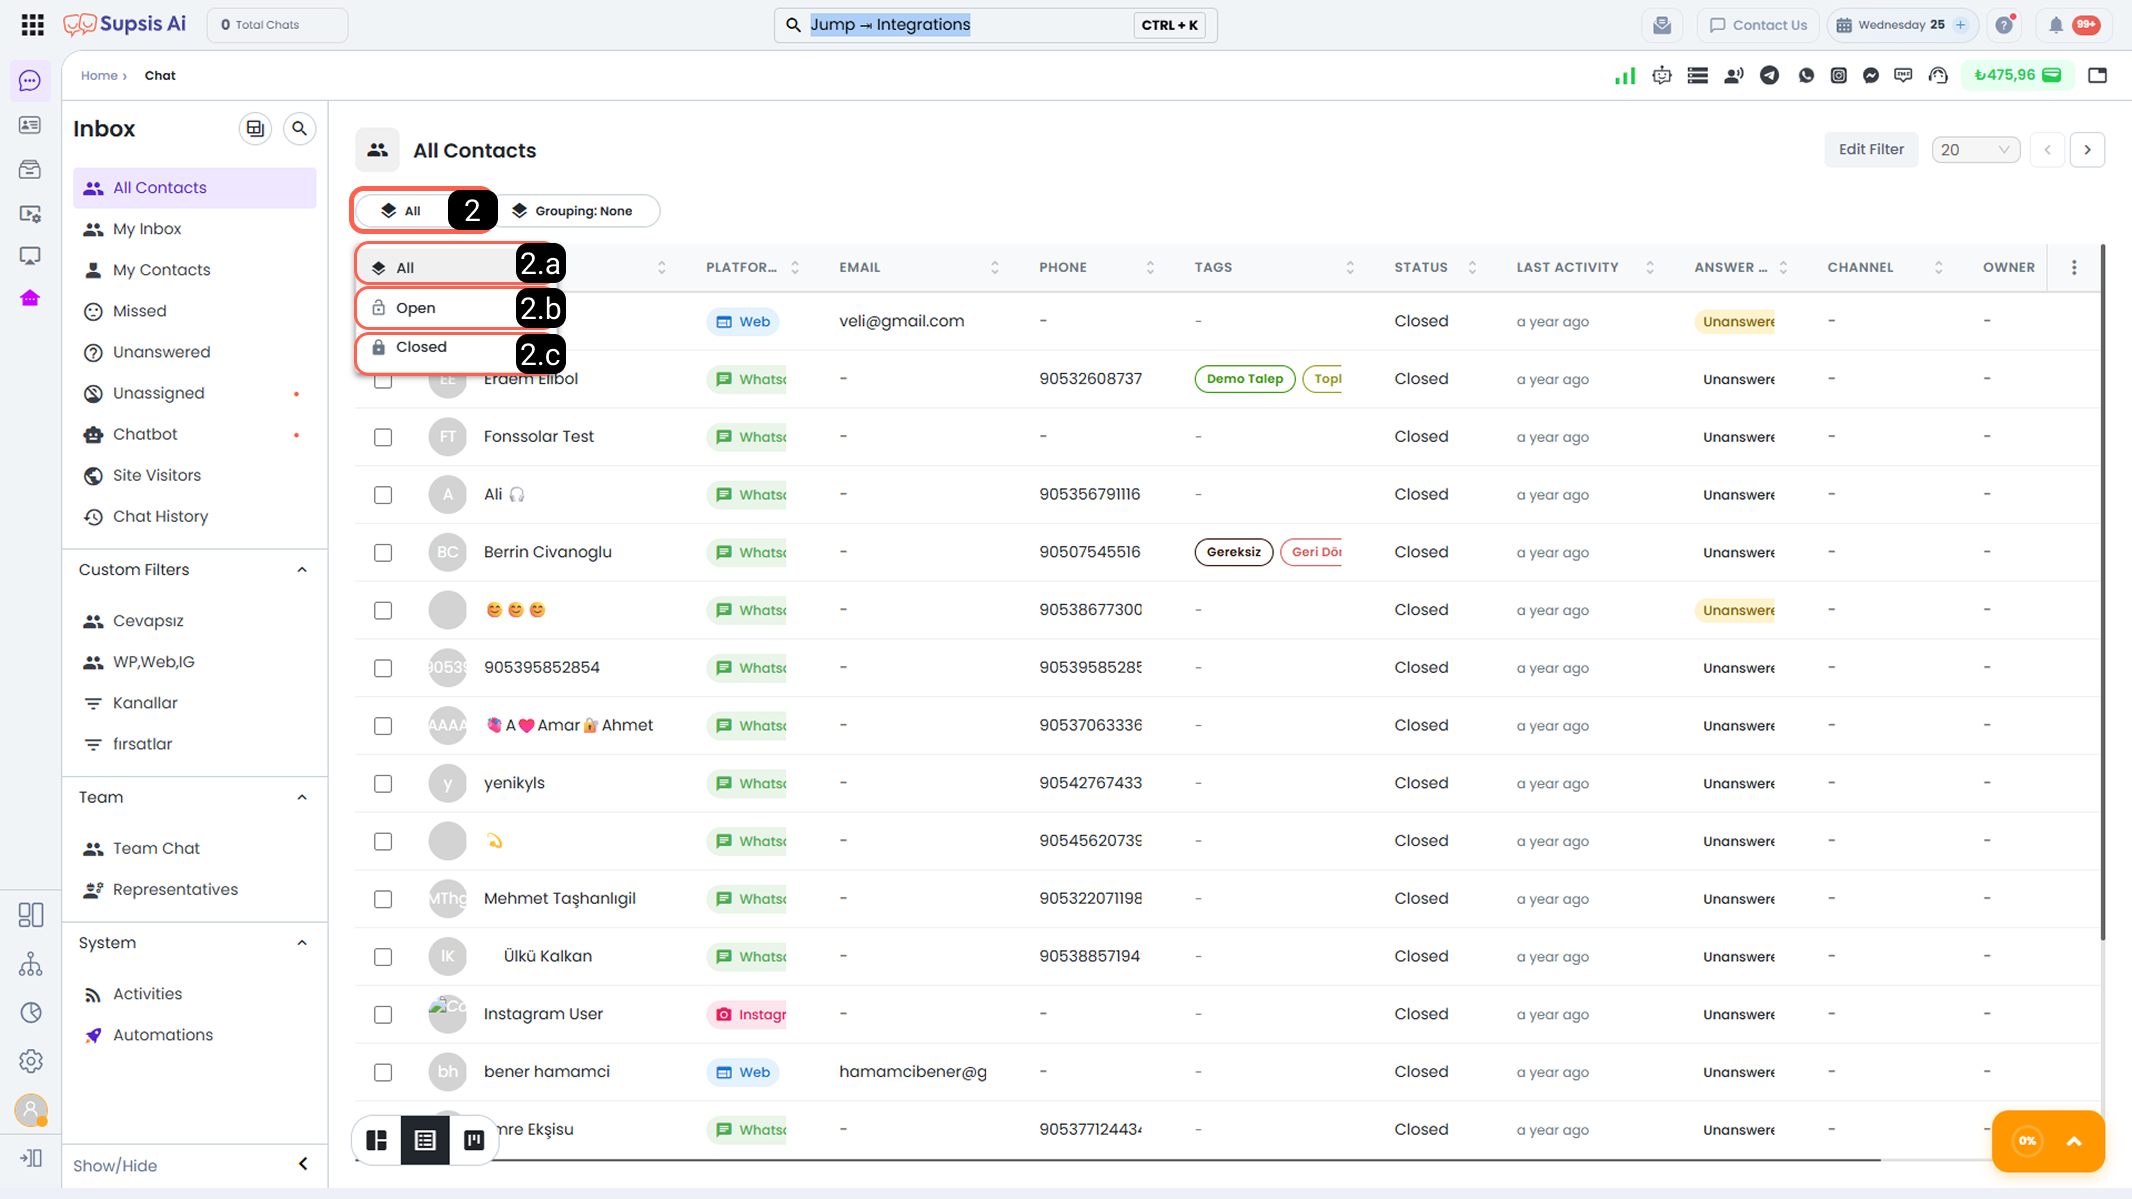Screen dimensions: 2132x1199
Task: Click the Contact Us button
Action: [1758, 25]
